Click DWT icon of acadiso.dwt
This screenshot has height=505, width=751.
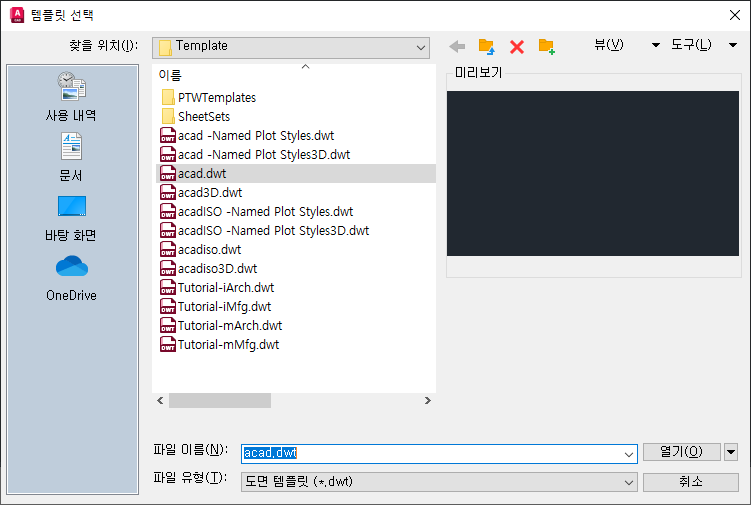168,249
